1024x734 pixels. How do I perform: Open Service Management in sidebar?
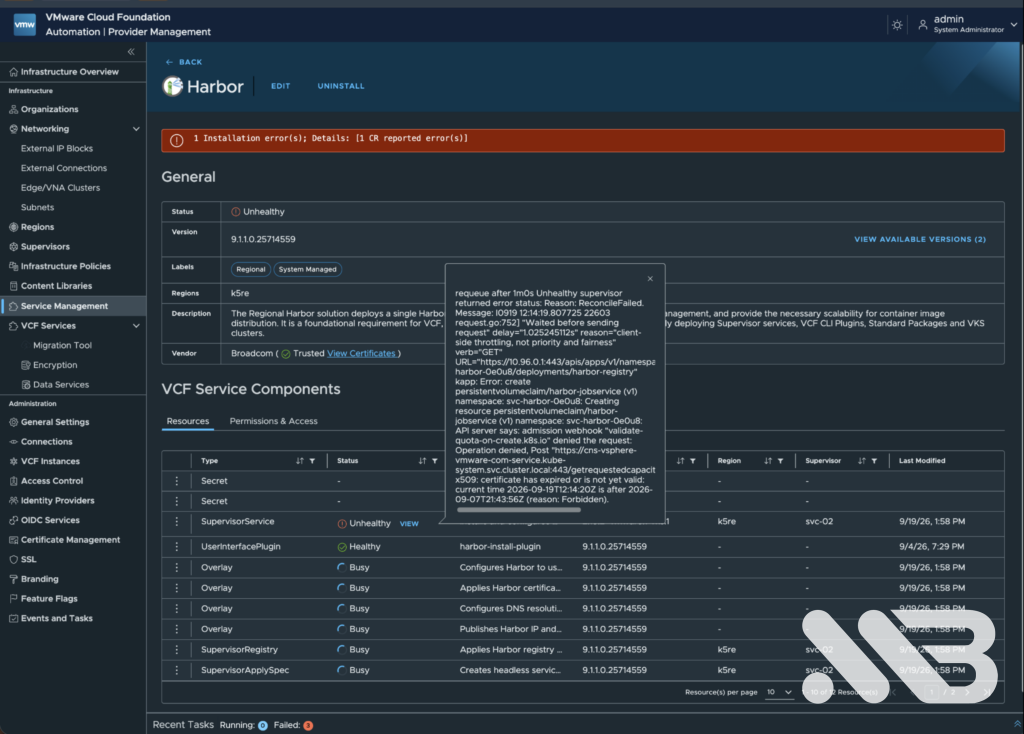pos(73,306)
